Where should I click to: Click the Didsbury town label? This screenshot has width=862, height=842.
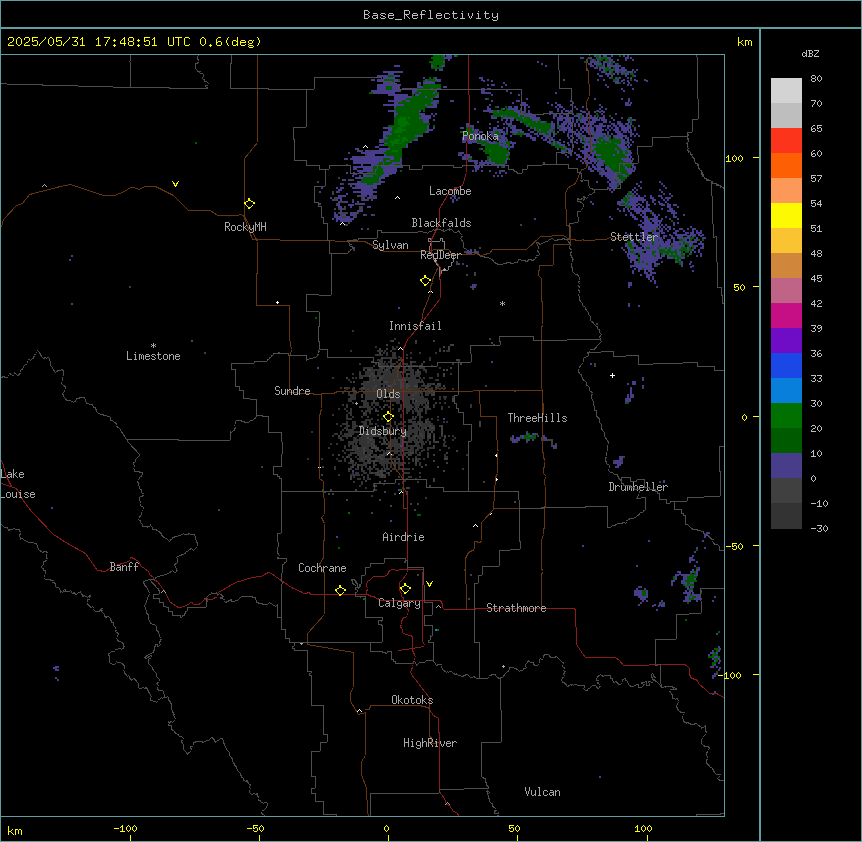point(383,431)
